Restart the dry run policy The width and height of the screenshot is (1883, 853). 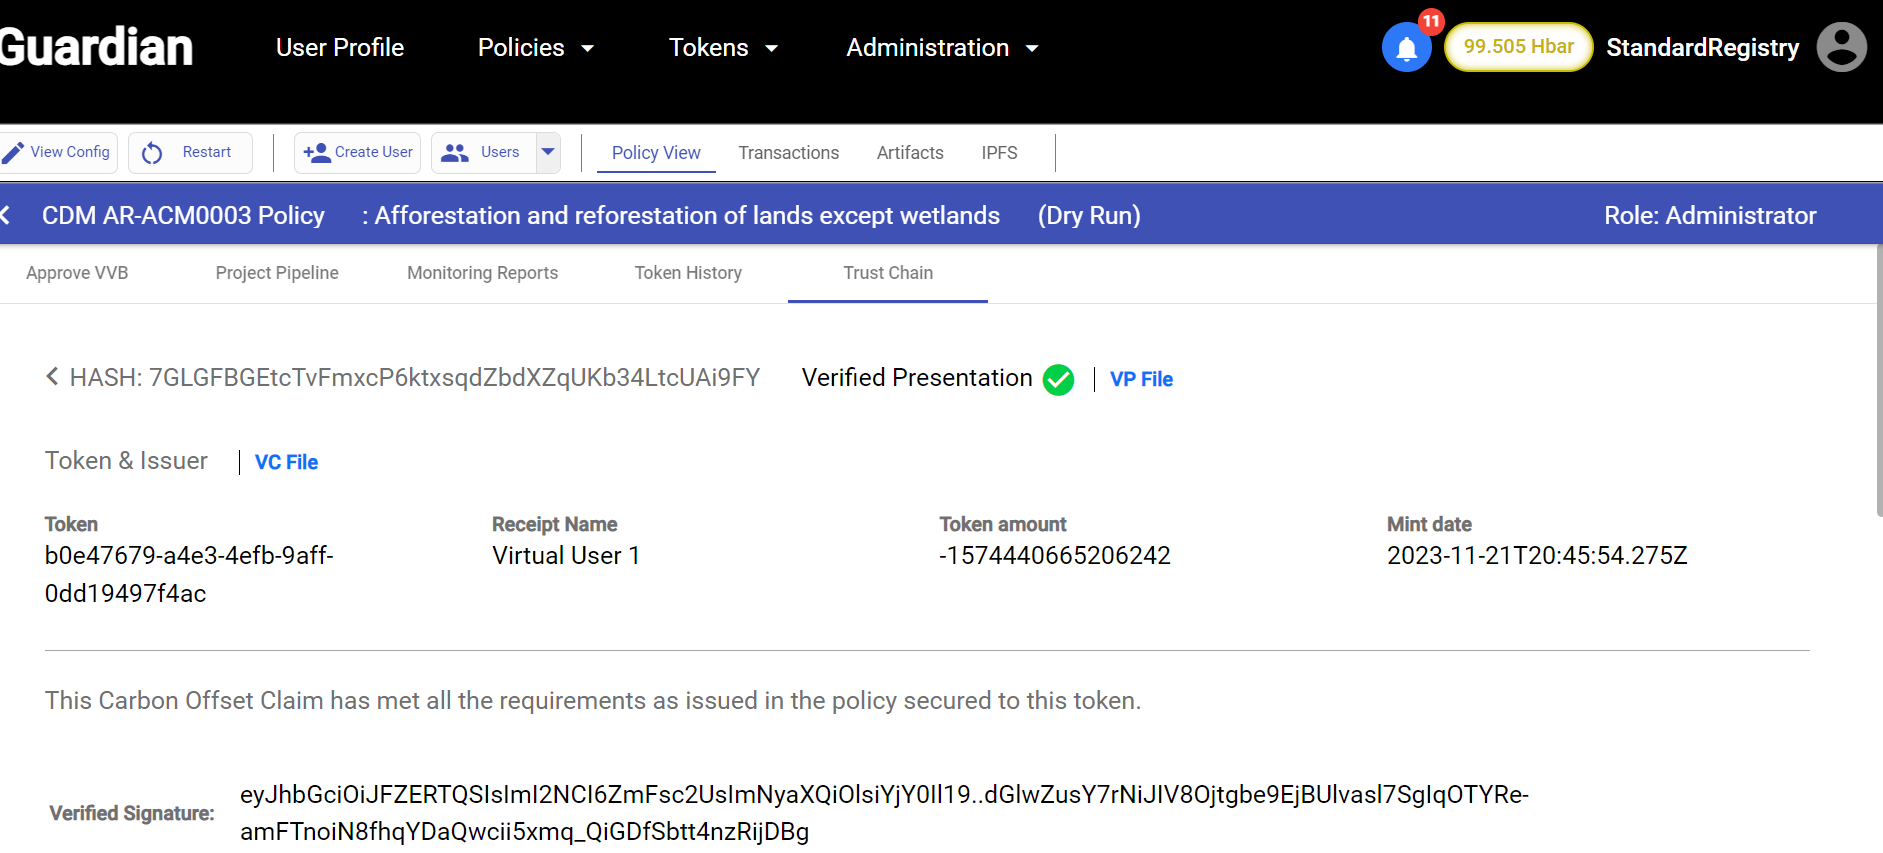[190, 153]
